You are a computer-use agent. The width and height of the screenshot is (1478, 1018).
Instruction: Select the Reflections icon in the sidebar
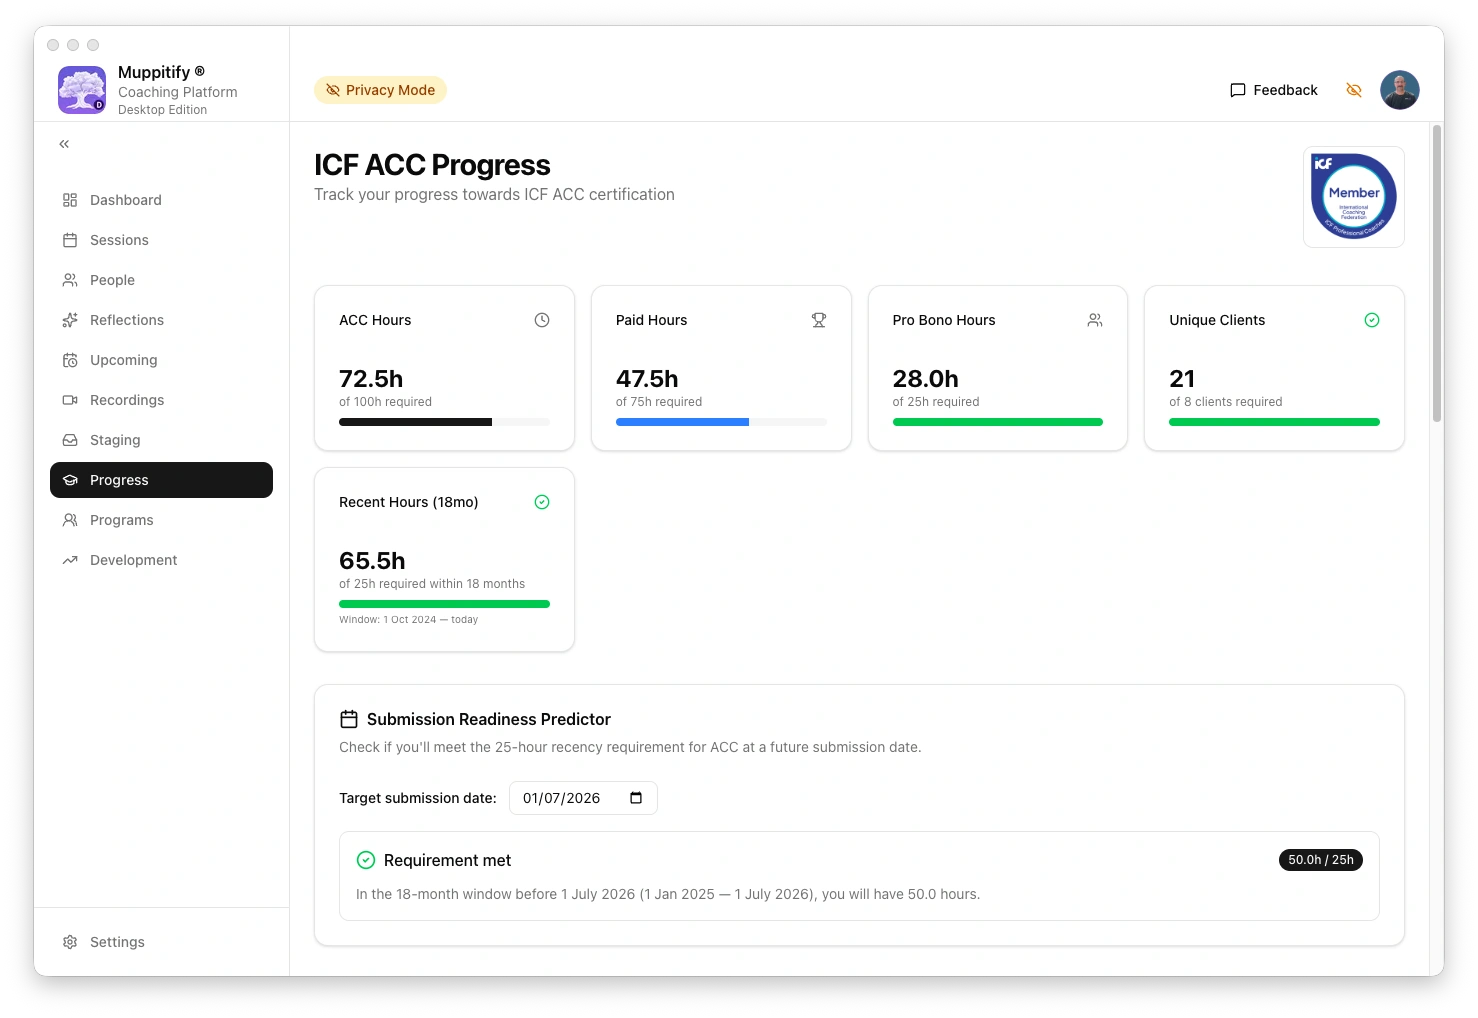tap(70, 320)
